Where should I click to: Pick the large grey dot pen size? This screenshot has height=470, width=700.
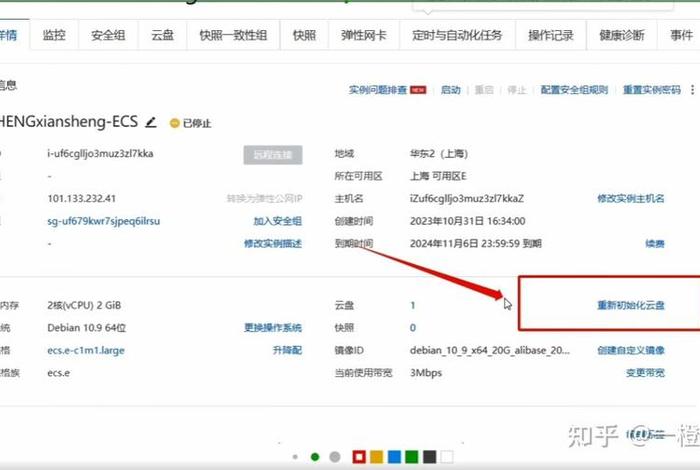point(335,457)
